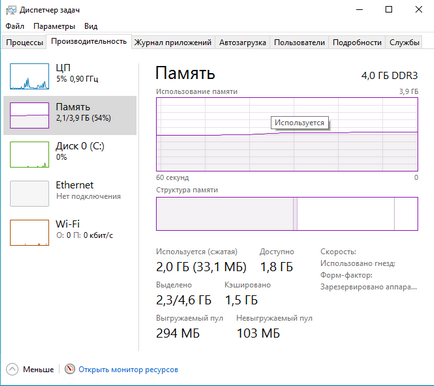Select the Ethernet graph thumbnail
The width and height of the screenshot is (434, 386).
pos(29,193)
